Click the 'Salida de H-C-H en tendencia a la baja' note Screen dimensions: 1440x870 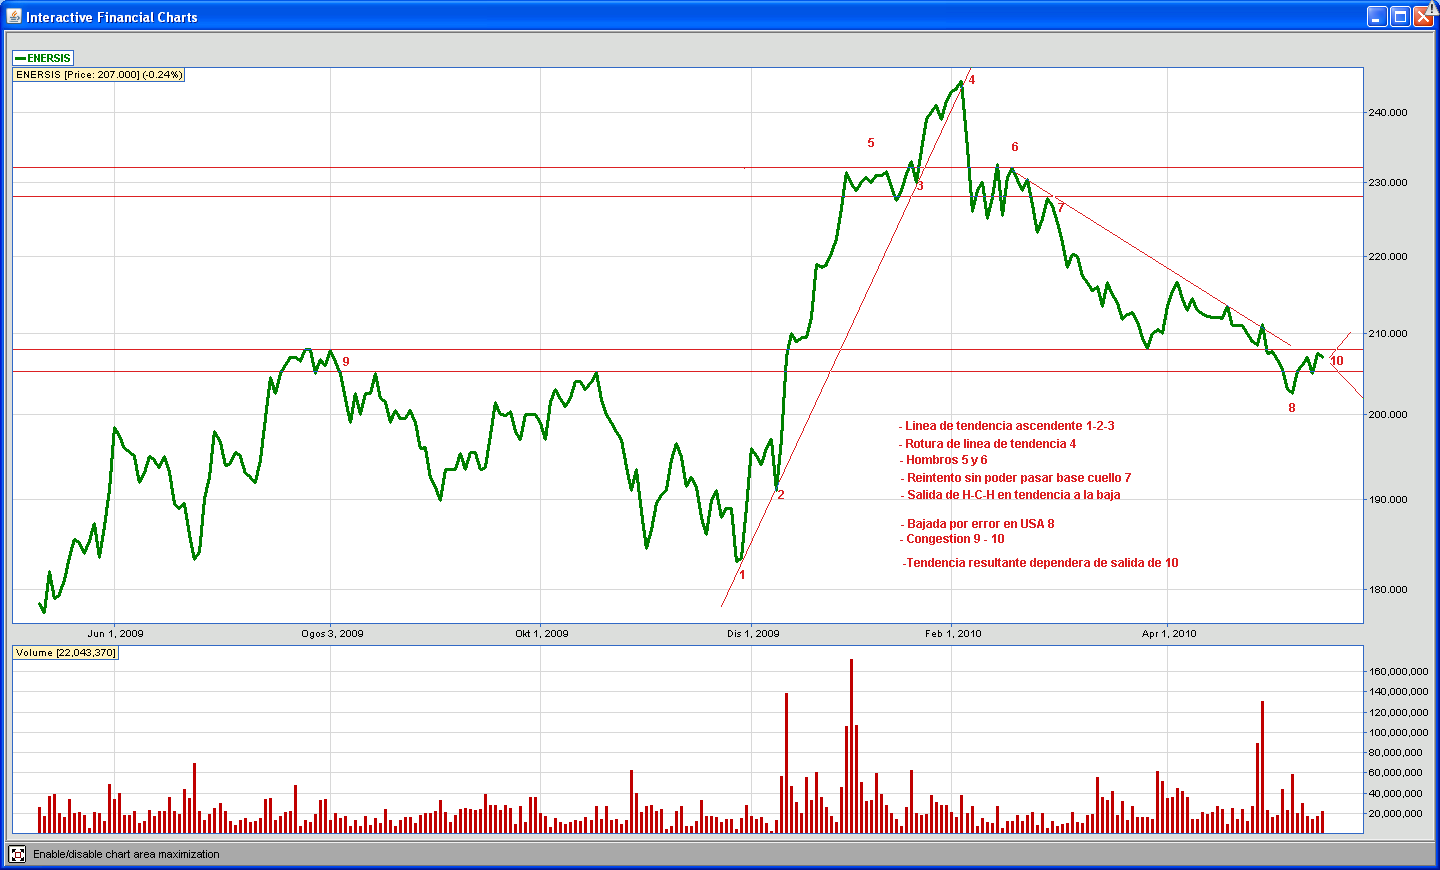pyautogui.click(x=1010, y=495)
